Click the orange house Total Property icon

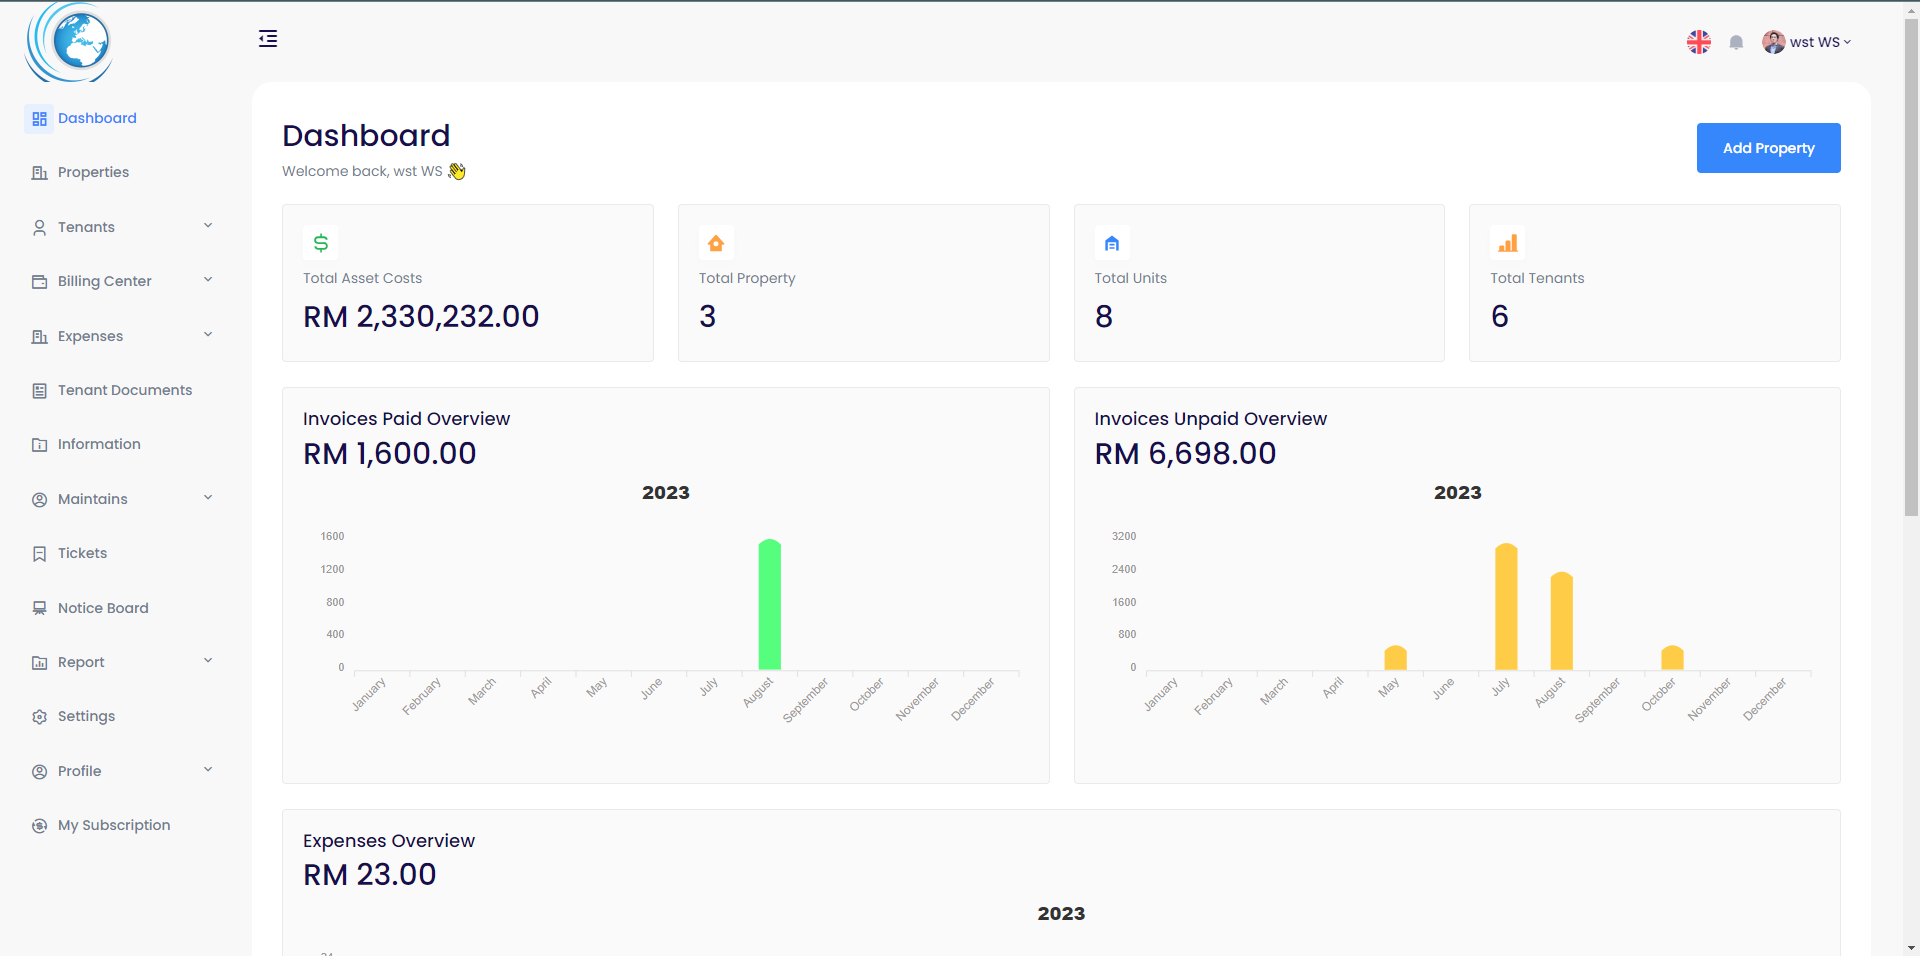tap(716, 243)
